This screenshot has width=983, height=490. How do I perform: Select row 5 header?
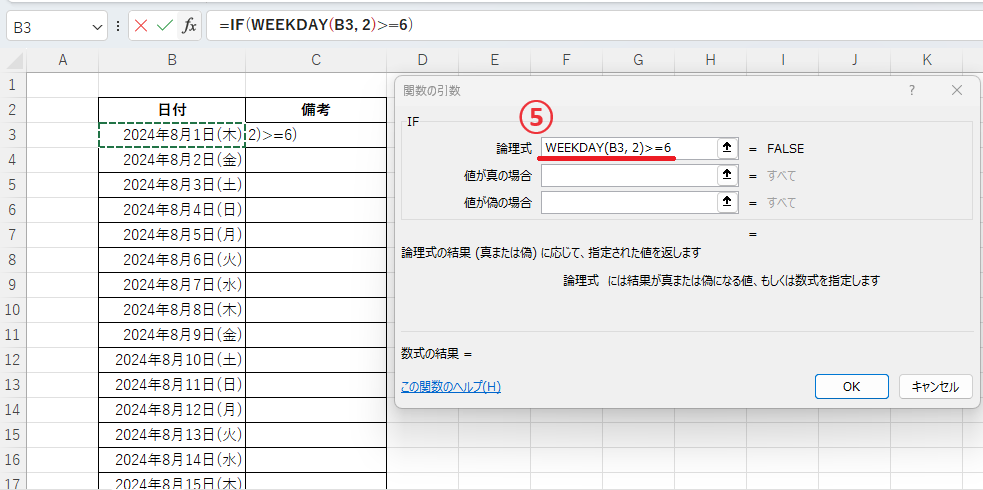point(13,185)
